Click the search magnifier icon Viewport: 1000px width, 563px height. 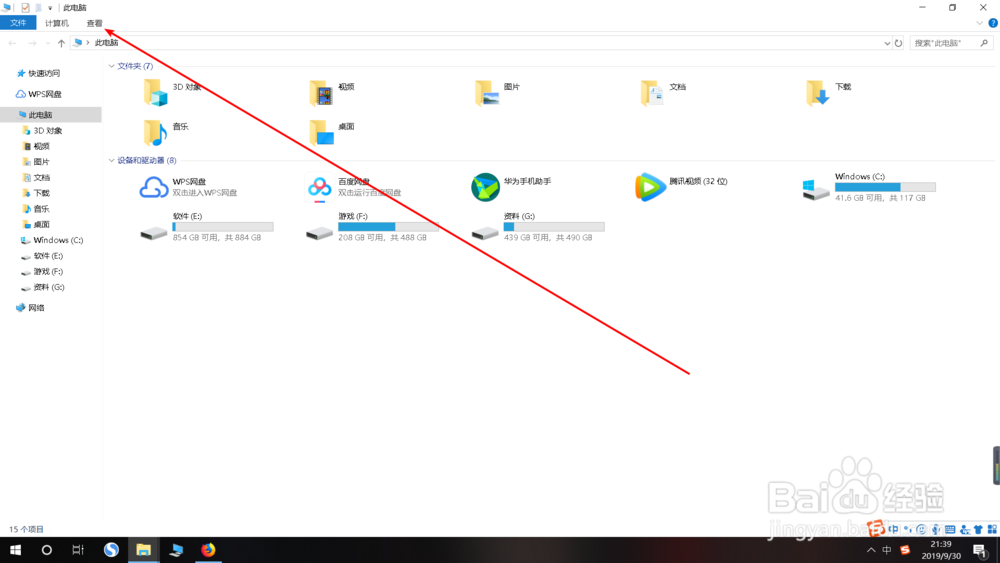(x=985, y=43)
